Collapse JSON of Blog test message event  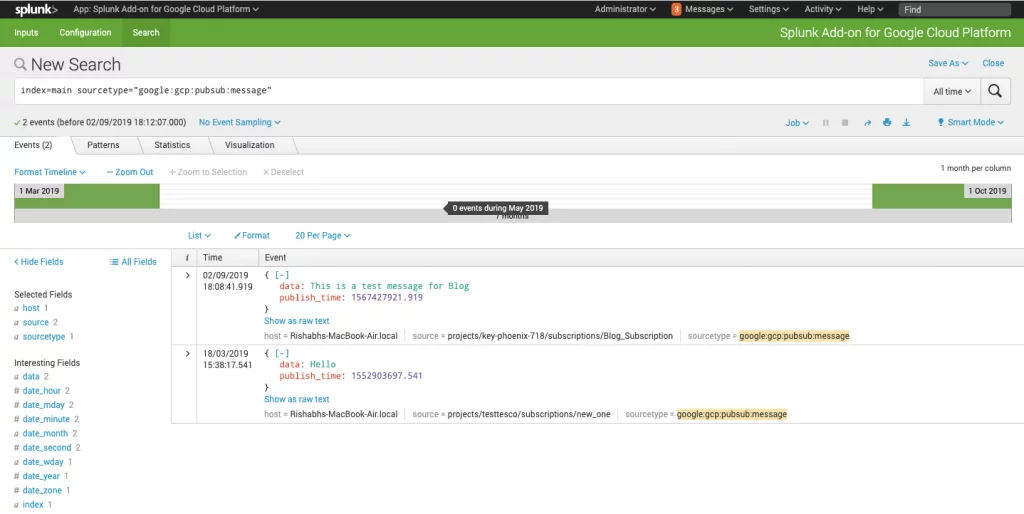point(281,276)
